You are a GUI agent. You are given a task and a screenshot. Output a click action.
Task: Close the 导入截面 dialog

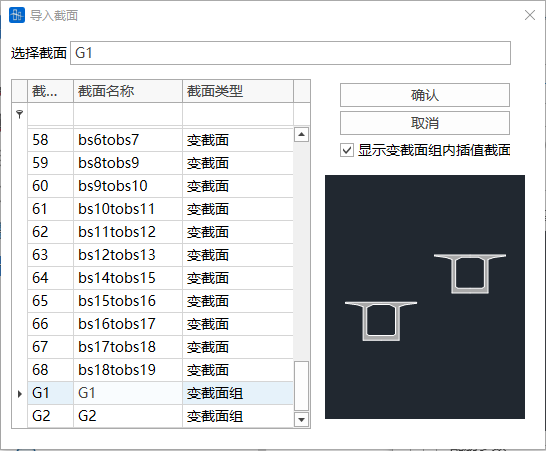click(x=530, y=15)
